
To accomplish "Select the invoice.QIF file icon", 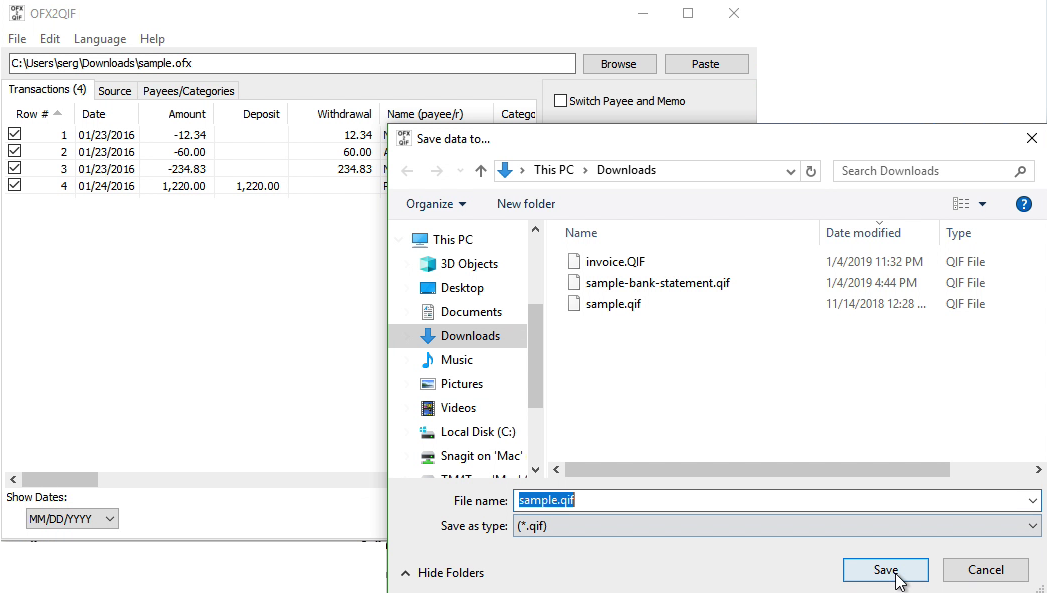I will point(574,261).
